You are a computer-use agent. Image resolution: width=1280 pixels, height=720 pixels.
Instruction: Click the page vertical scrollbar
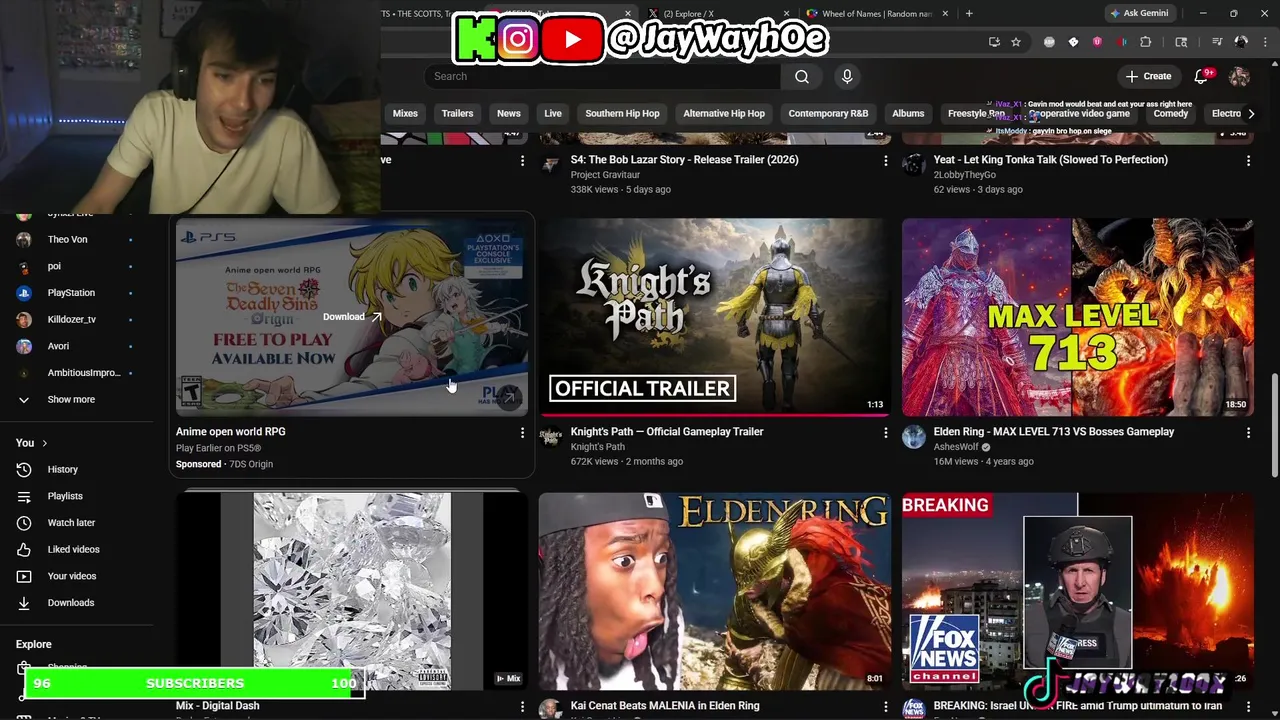pos(1274,427)
